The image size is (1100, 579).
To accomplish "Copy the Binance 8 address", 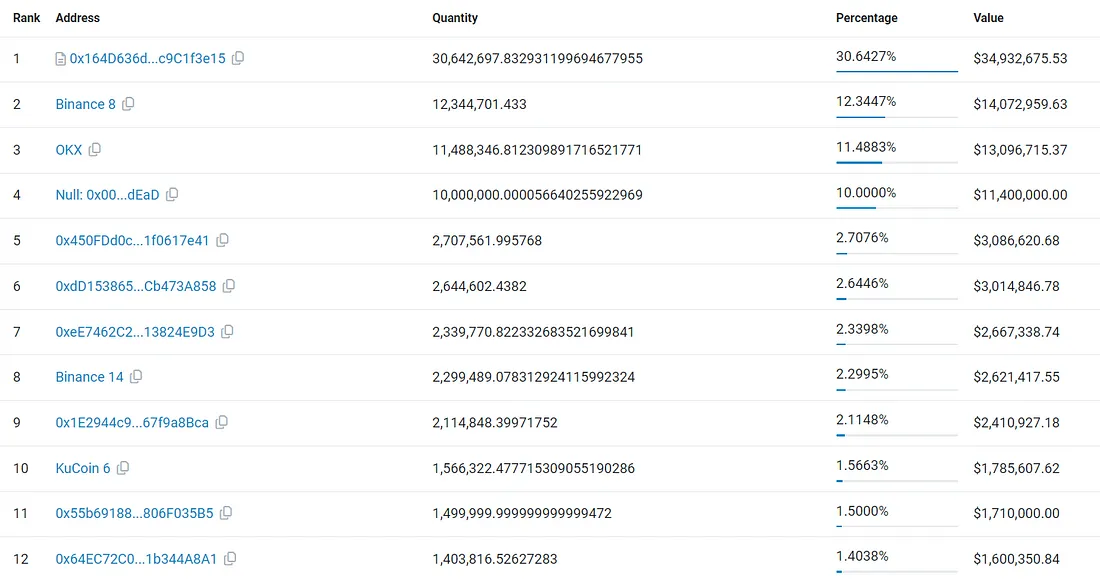I will point(128,104).
